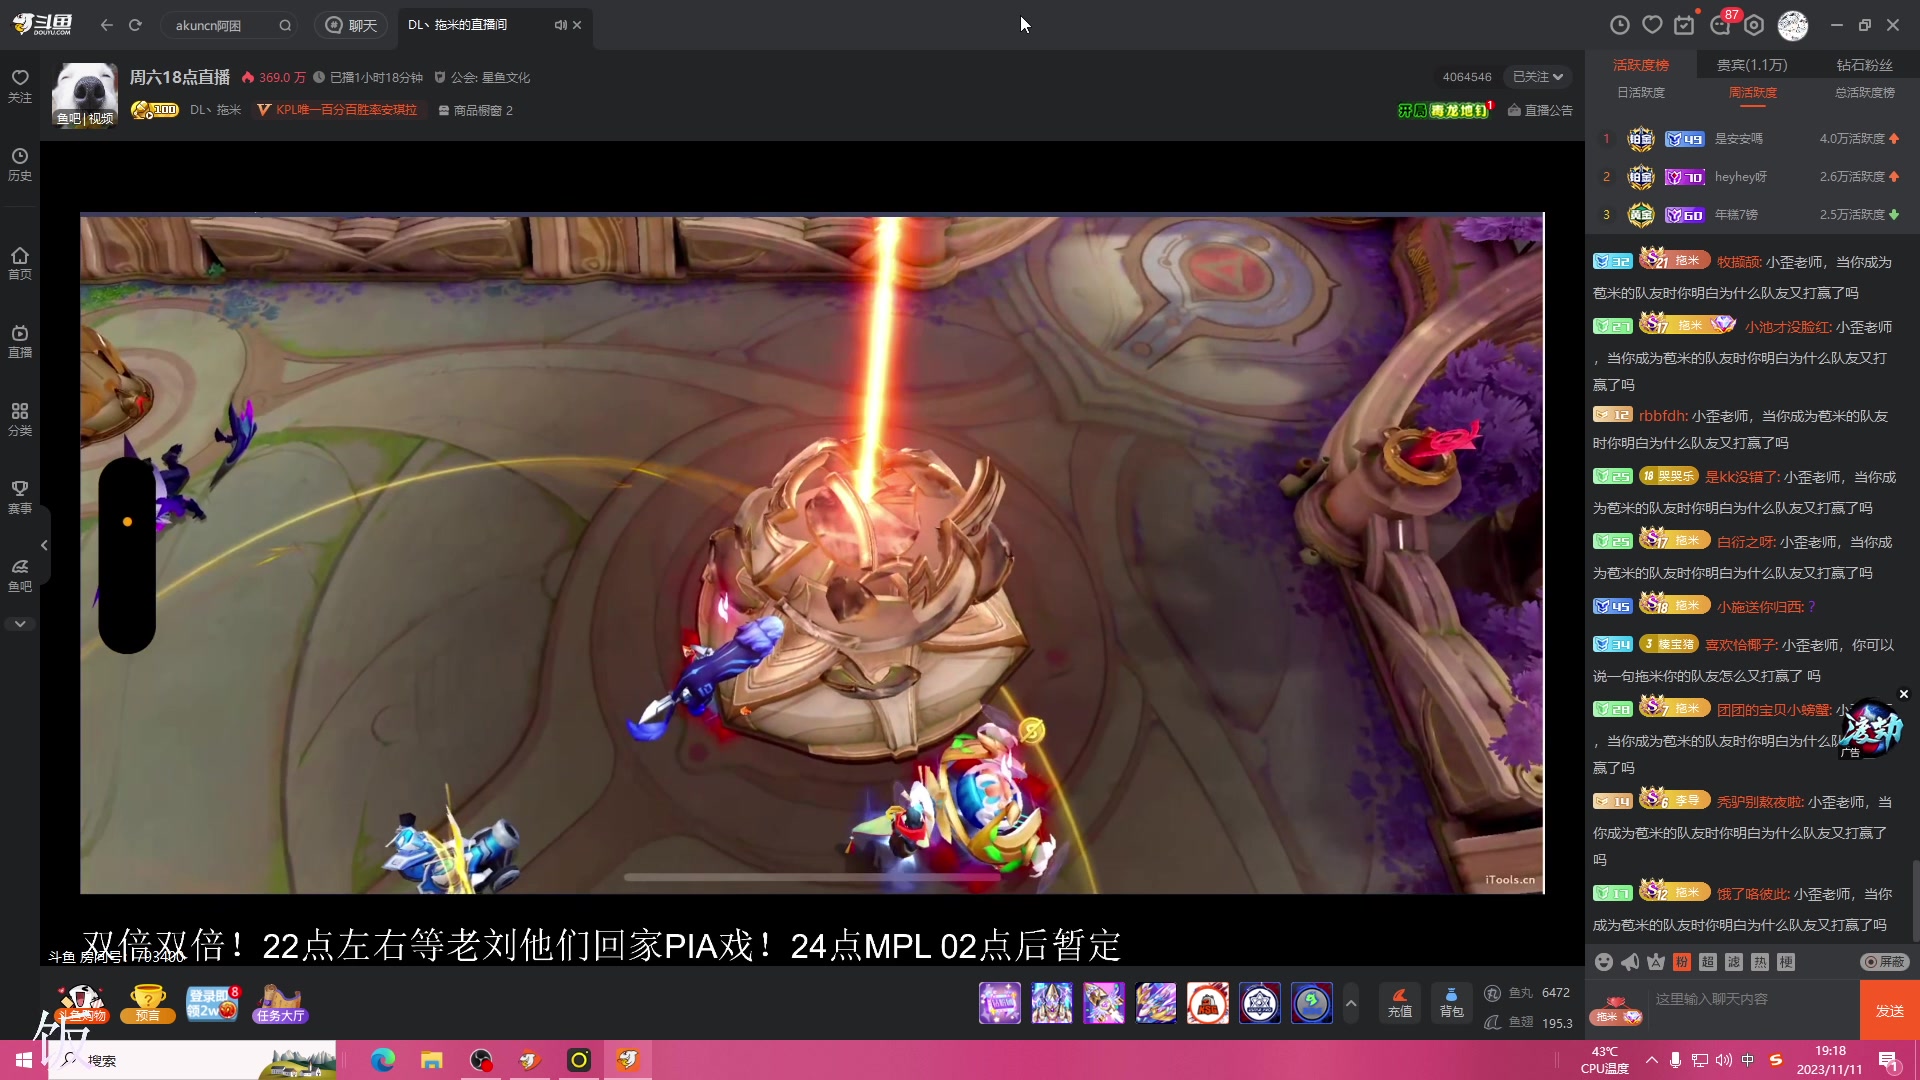
Task: Open Microsoft Edge from the taskbar
Action: point(383,1060)
